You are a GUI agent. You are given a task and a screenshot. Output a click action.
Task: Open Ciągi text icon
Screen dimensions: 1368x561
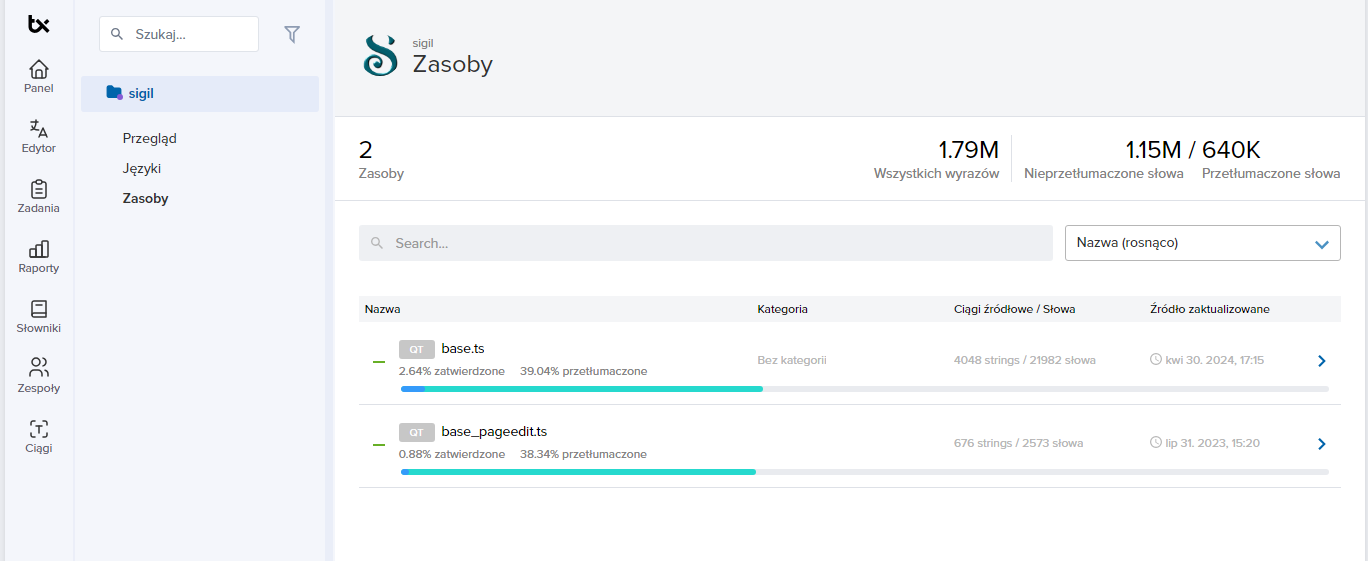click(39, 429)
